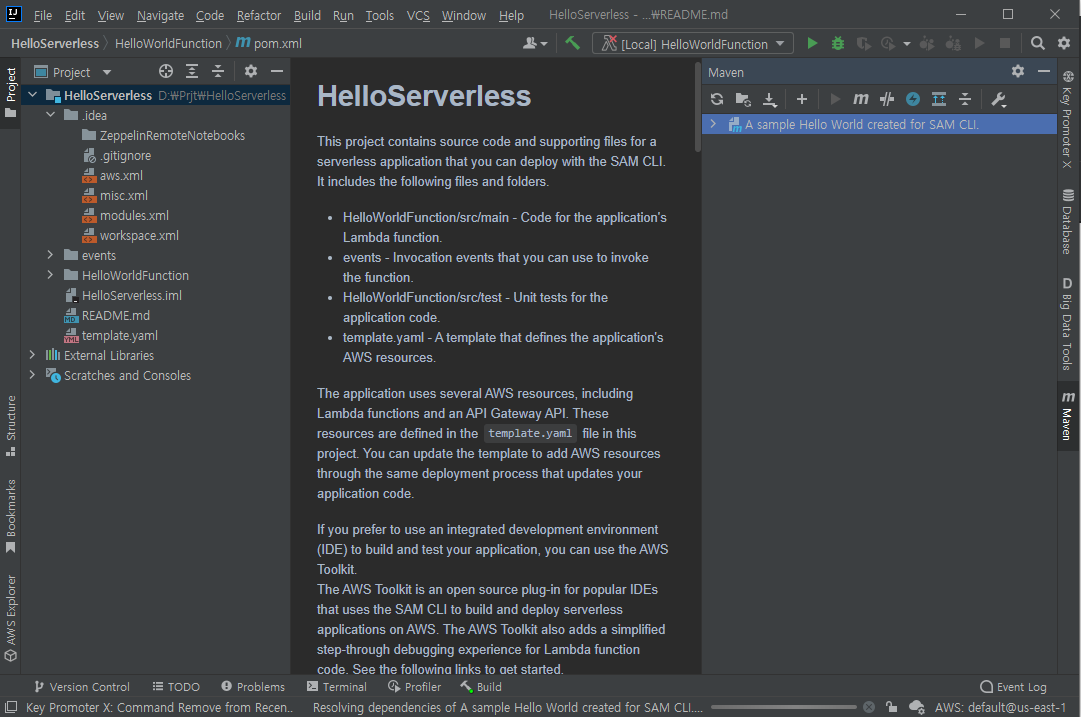
Task: Toggle Big Data Tools side tab
Action: [1067, 323]
